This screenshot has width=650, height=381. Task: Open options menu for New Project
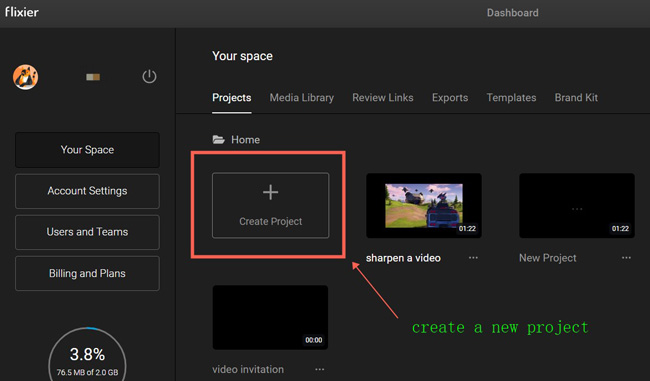tap(626, 257)
